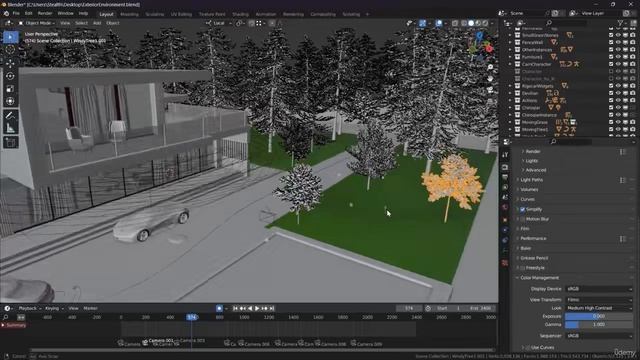Image resolution: width=640 pixels, height=360 pixels.
Task: Open the Scene properties tab
Action: 505,197
